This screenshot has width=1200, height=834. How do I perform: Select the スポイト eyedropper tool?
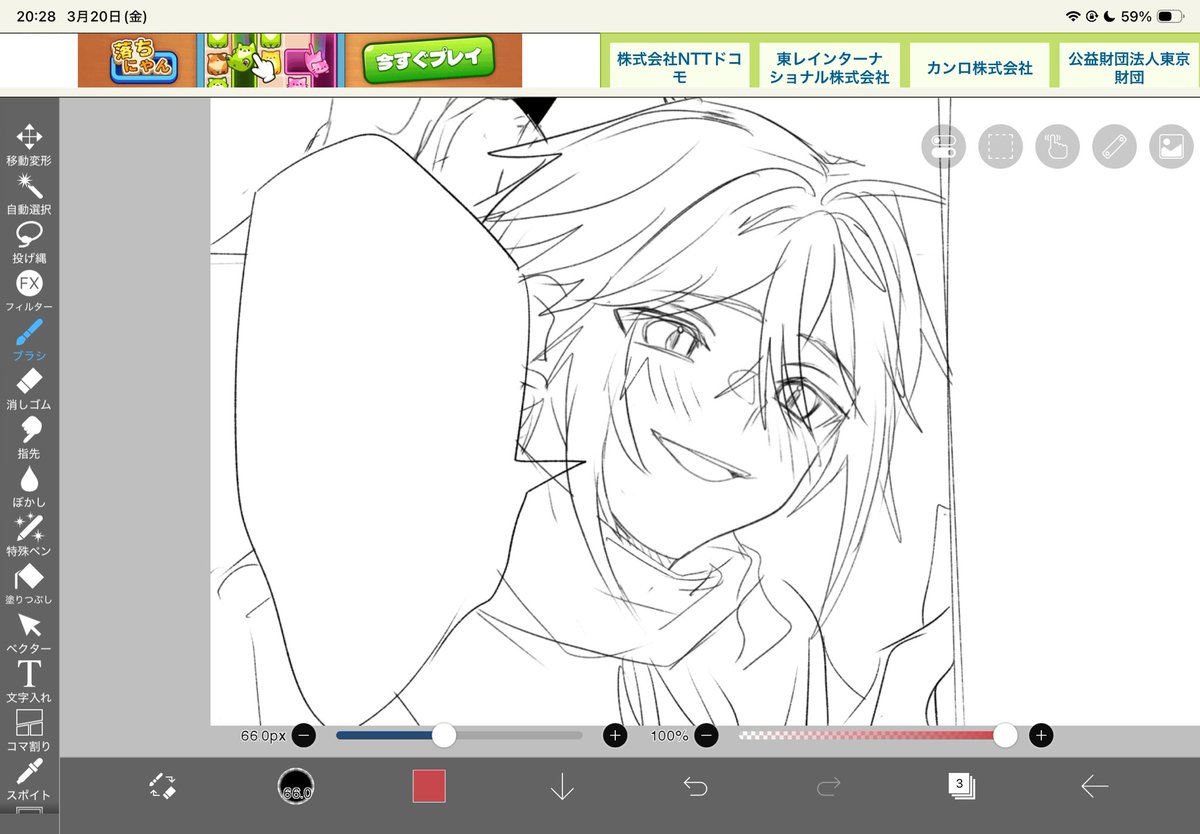(29, 780)
